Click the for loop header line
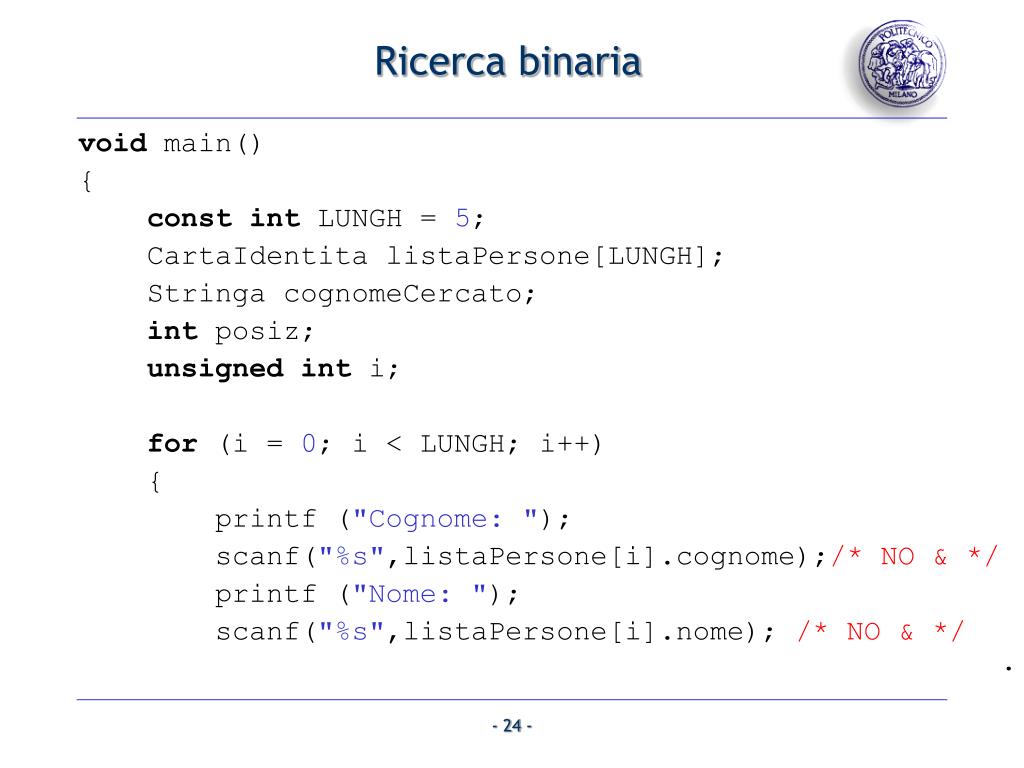Screen dimensions: 1024x768 (x=375, y=444)
